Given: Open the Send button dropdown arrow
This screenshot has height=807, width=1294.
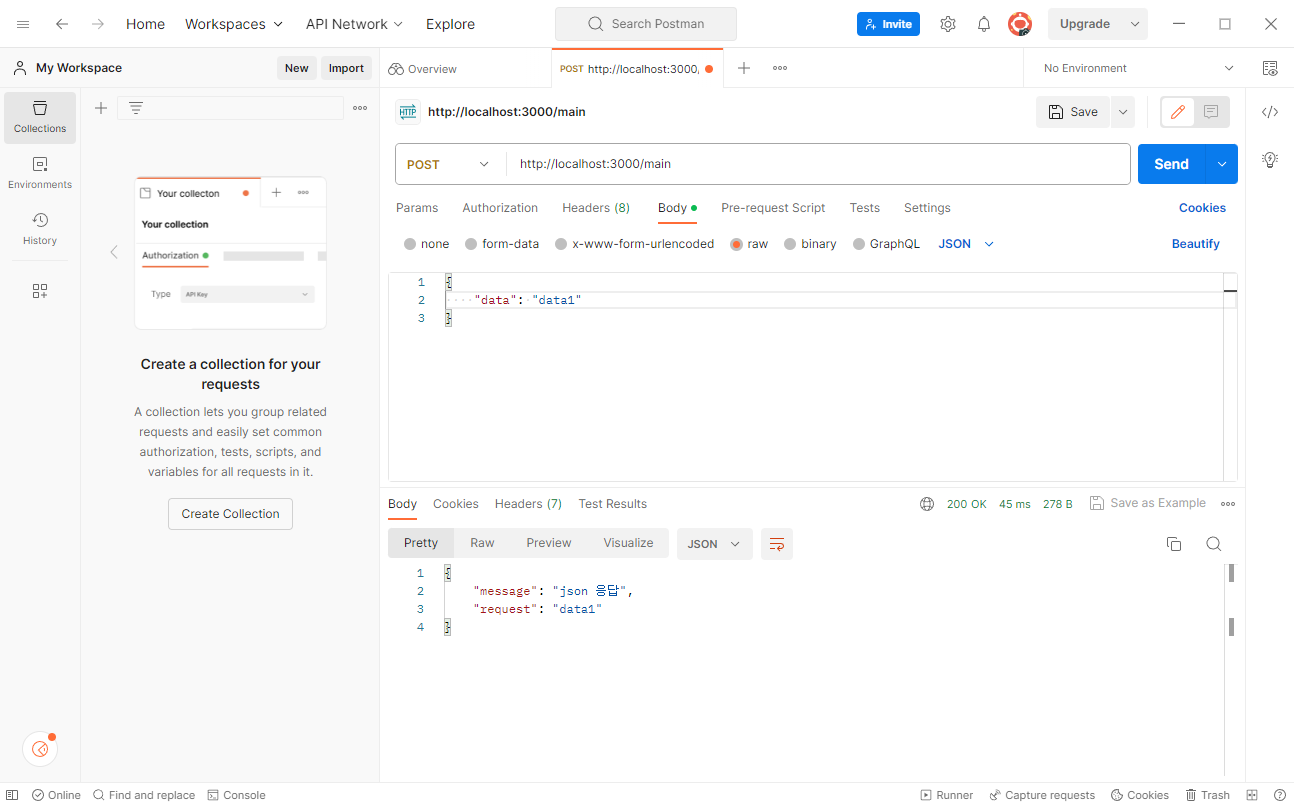Looking at the screenshot, I should click(x=1221, y=164).
